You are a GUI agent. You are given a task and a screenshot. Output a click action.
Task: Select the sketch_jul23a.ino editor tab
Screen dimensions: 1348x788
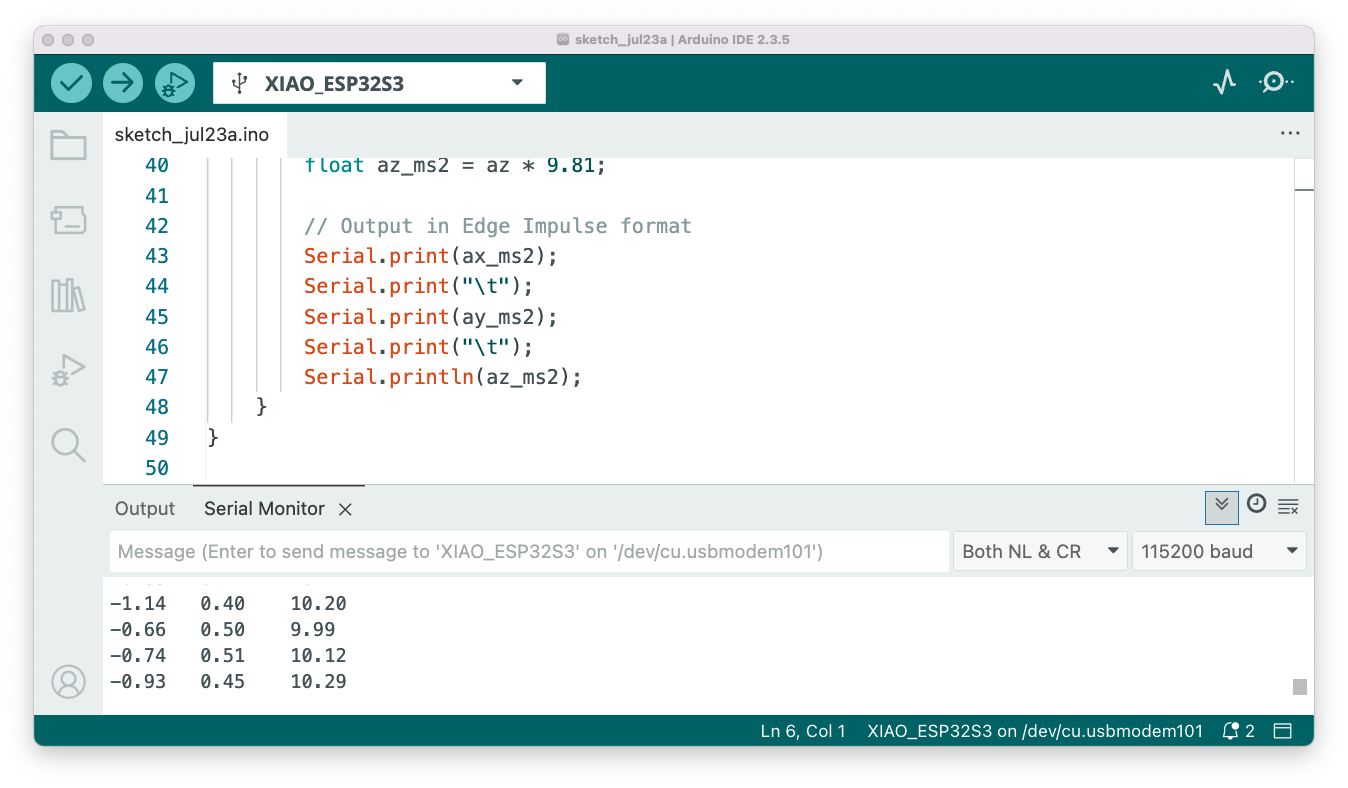pos(192,135)
